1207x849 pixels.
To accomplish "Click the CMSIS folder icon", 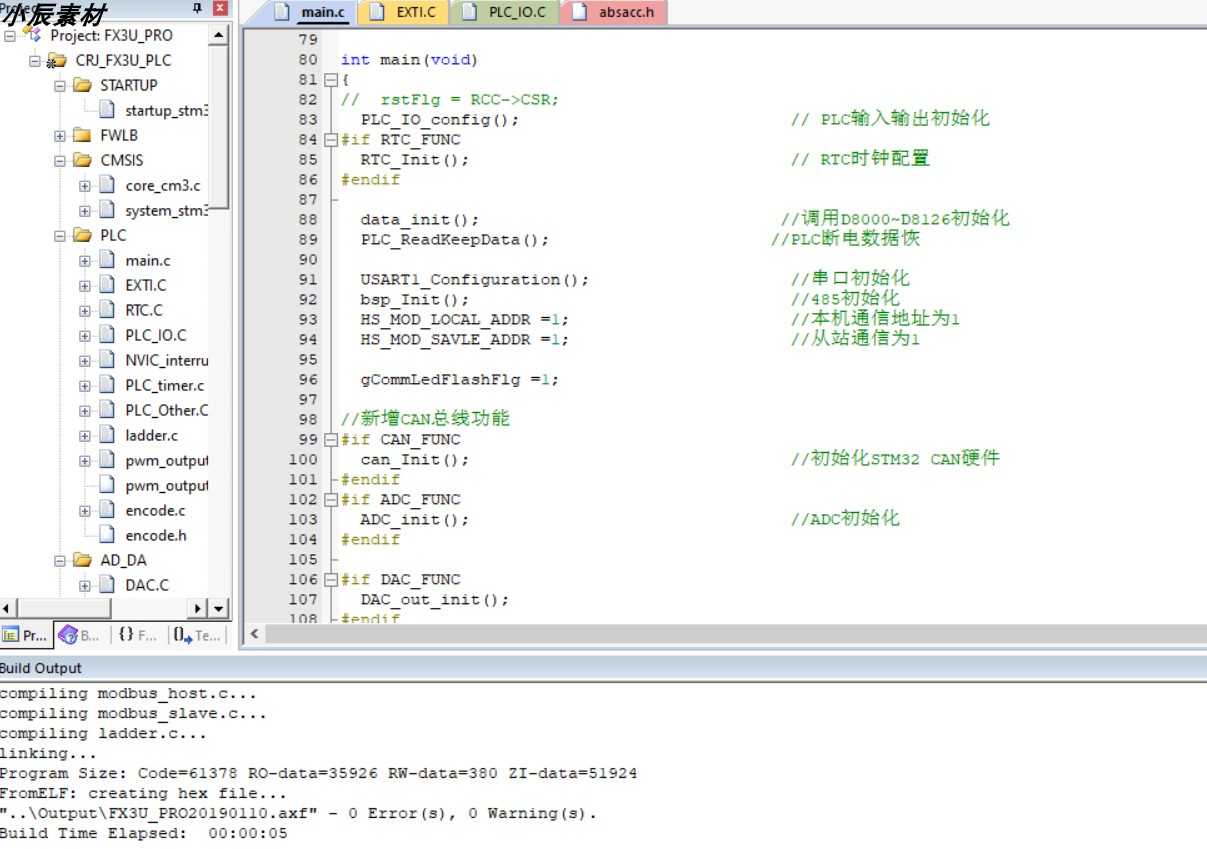I will [82, 160].
